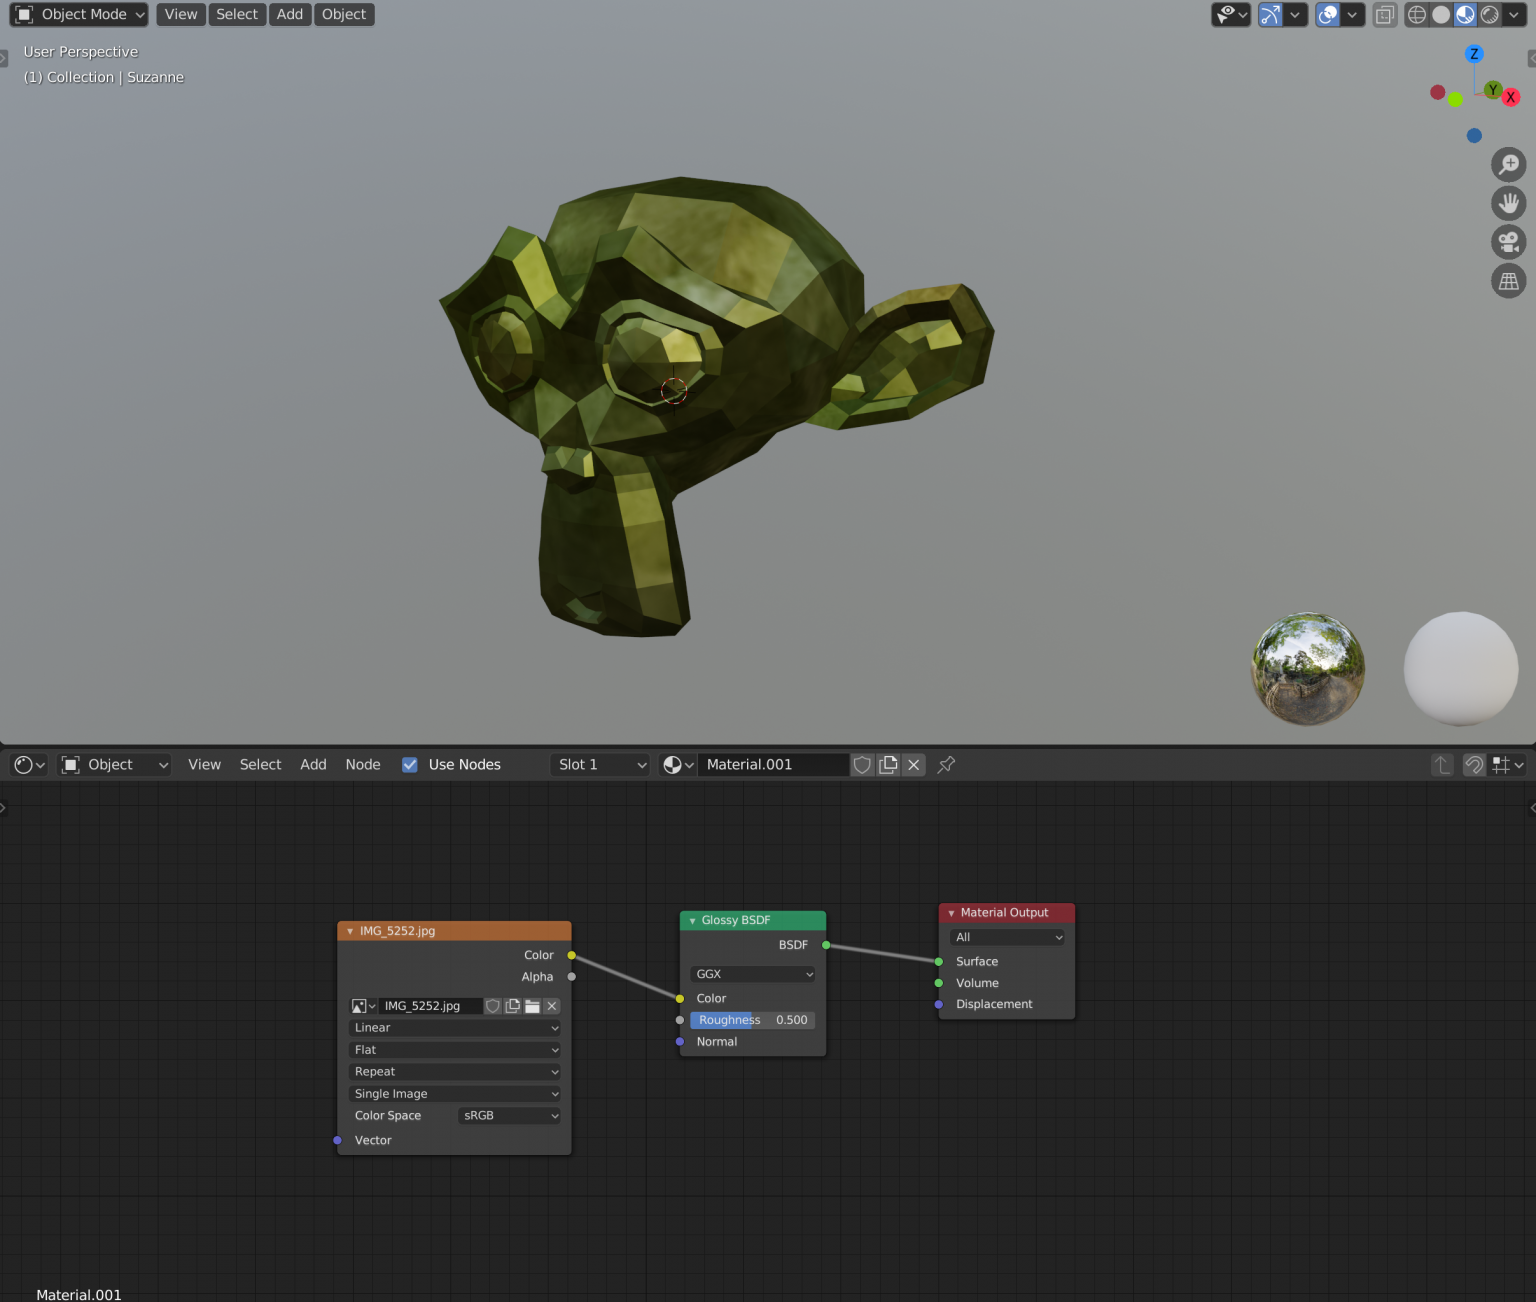
Task: Open the Color Space sRGB dropdown
Action: click(508, 1115)
